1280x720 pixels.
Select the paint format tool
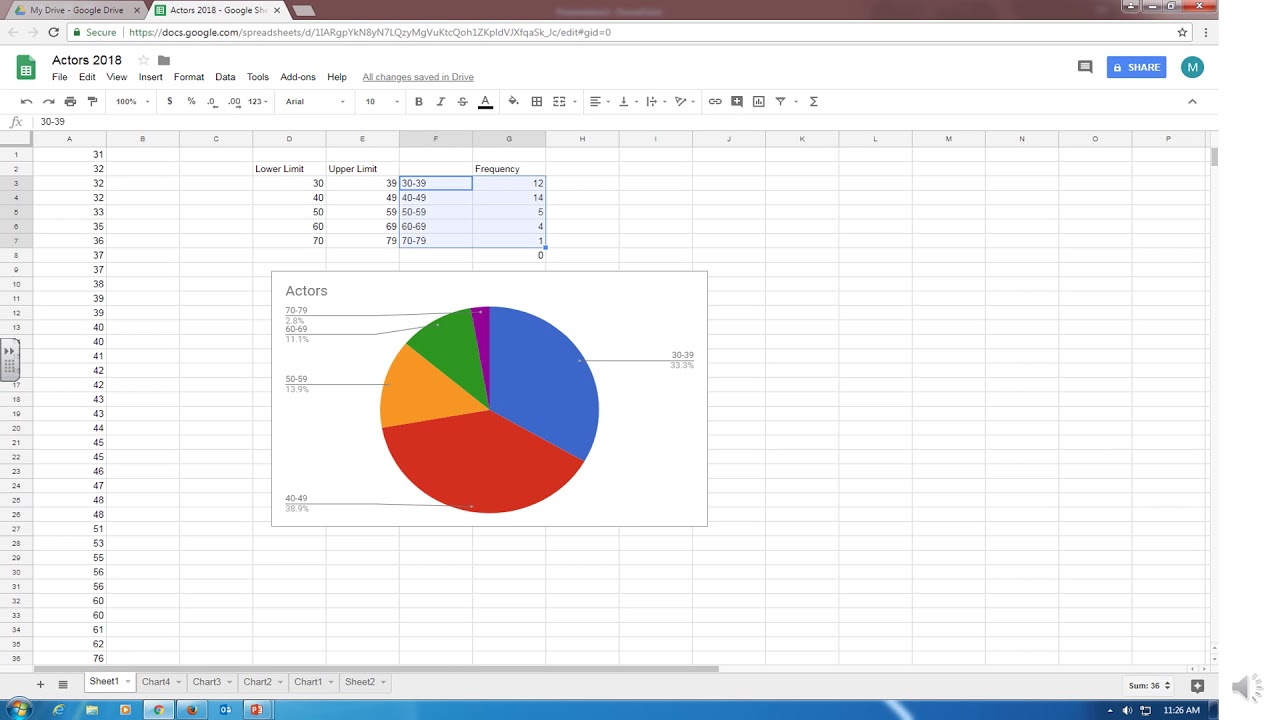tap(92, 101)
